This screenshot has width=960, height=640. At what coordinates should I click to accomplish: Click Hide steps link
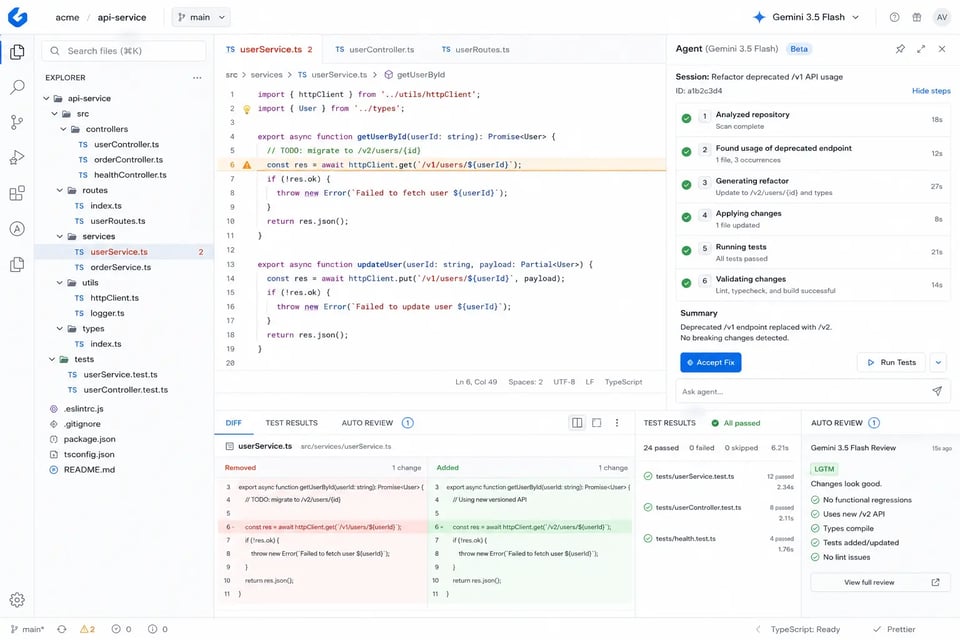point(931,91)
